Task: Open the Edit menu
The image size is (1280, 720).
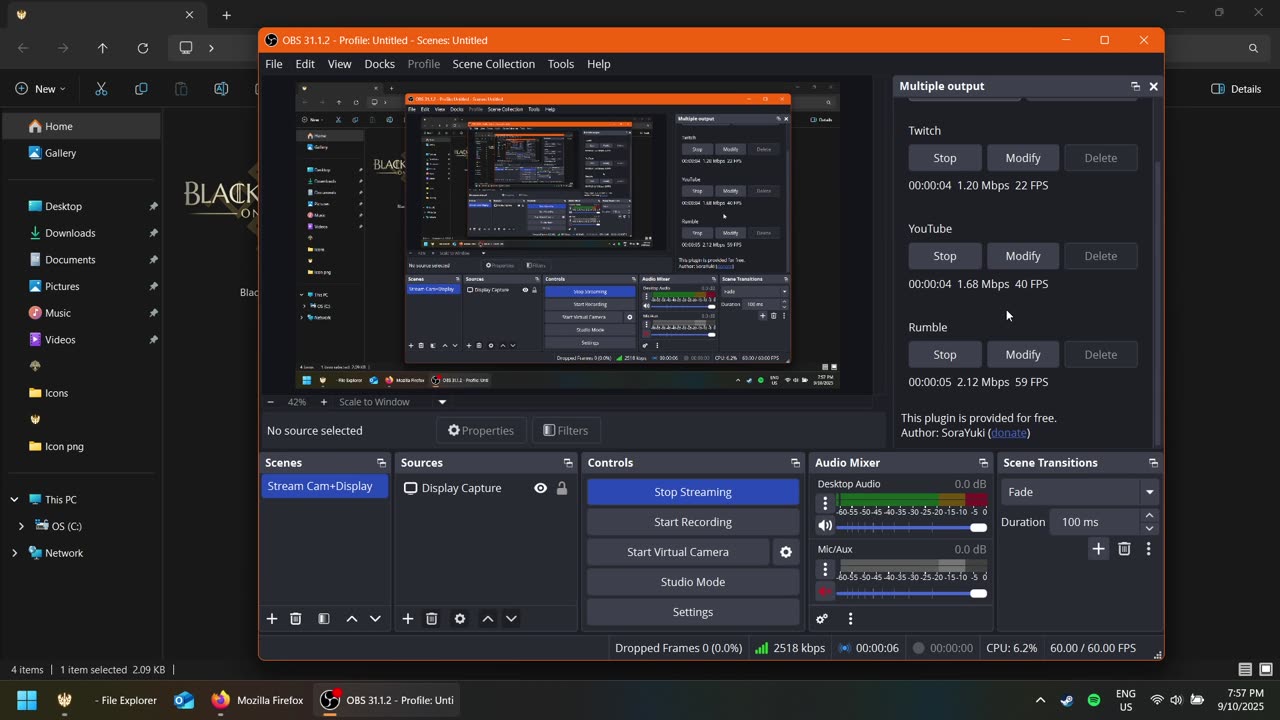Action: coord(305,64)
